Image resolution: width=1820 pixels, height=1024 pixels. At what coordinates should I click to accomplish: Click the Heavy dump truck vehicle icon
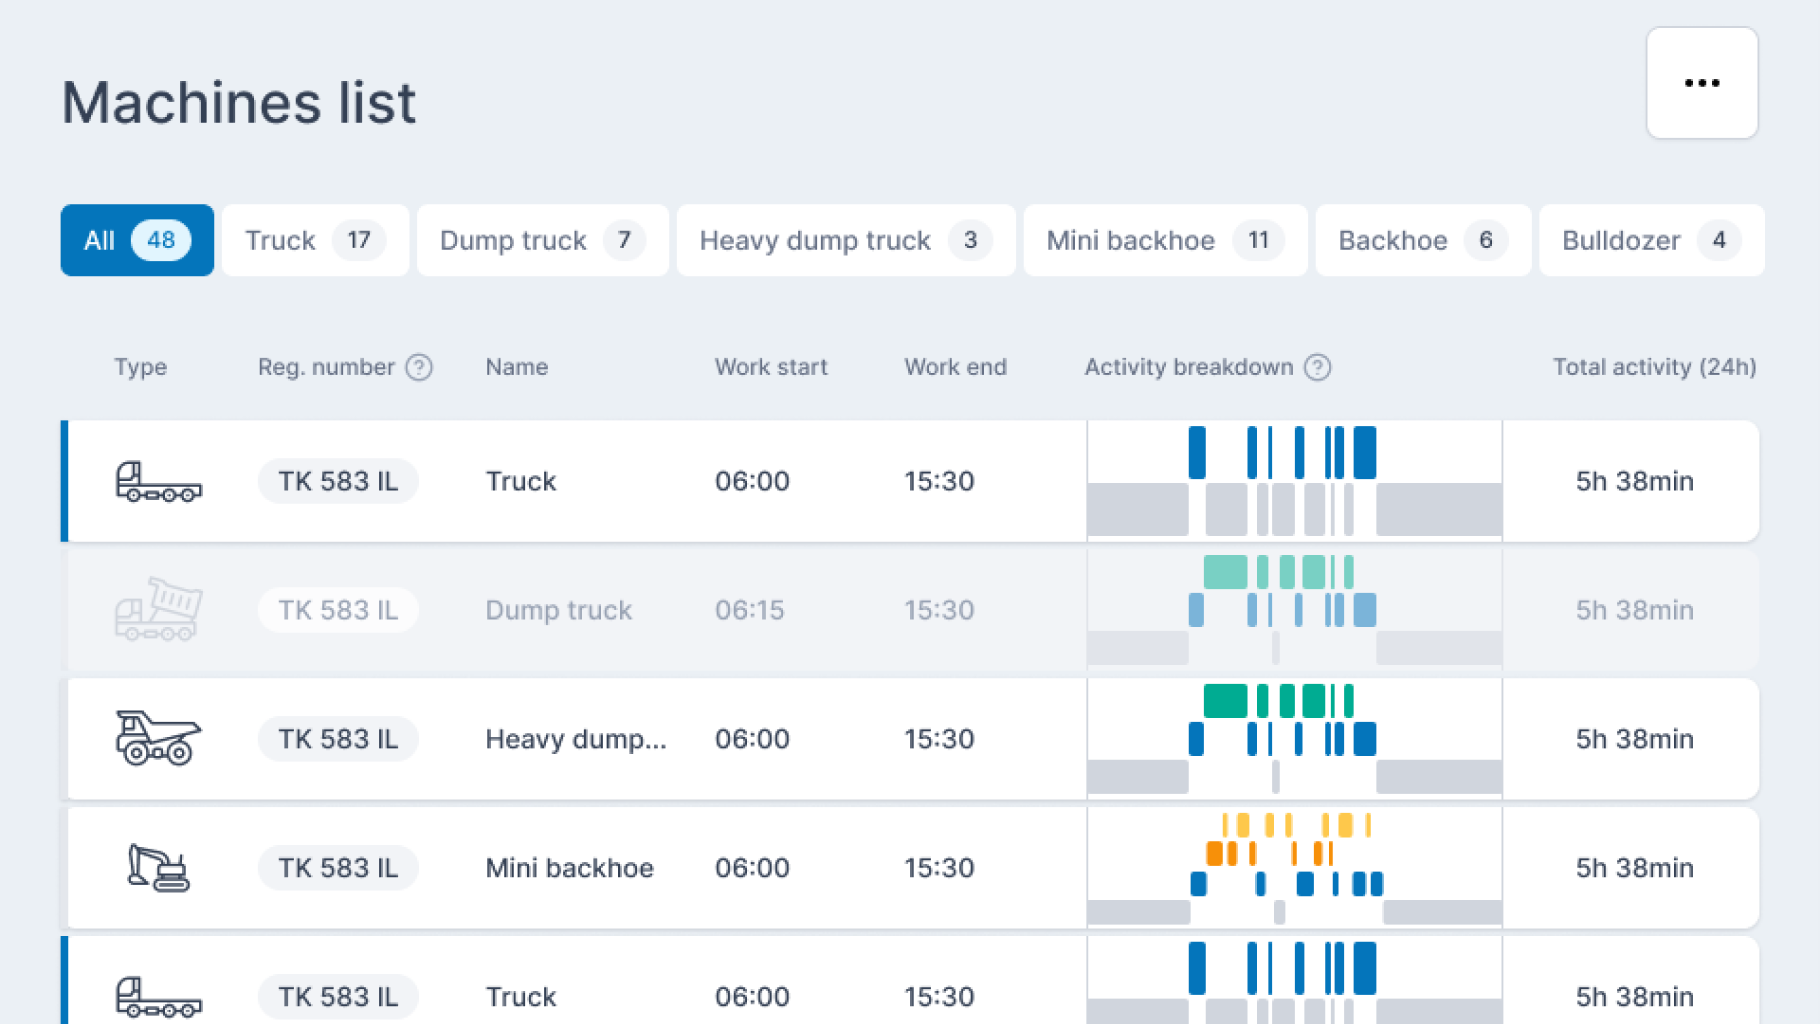[x=158, y=738]
